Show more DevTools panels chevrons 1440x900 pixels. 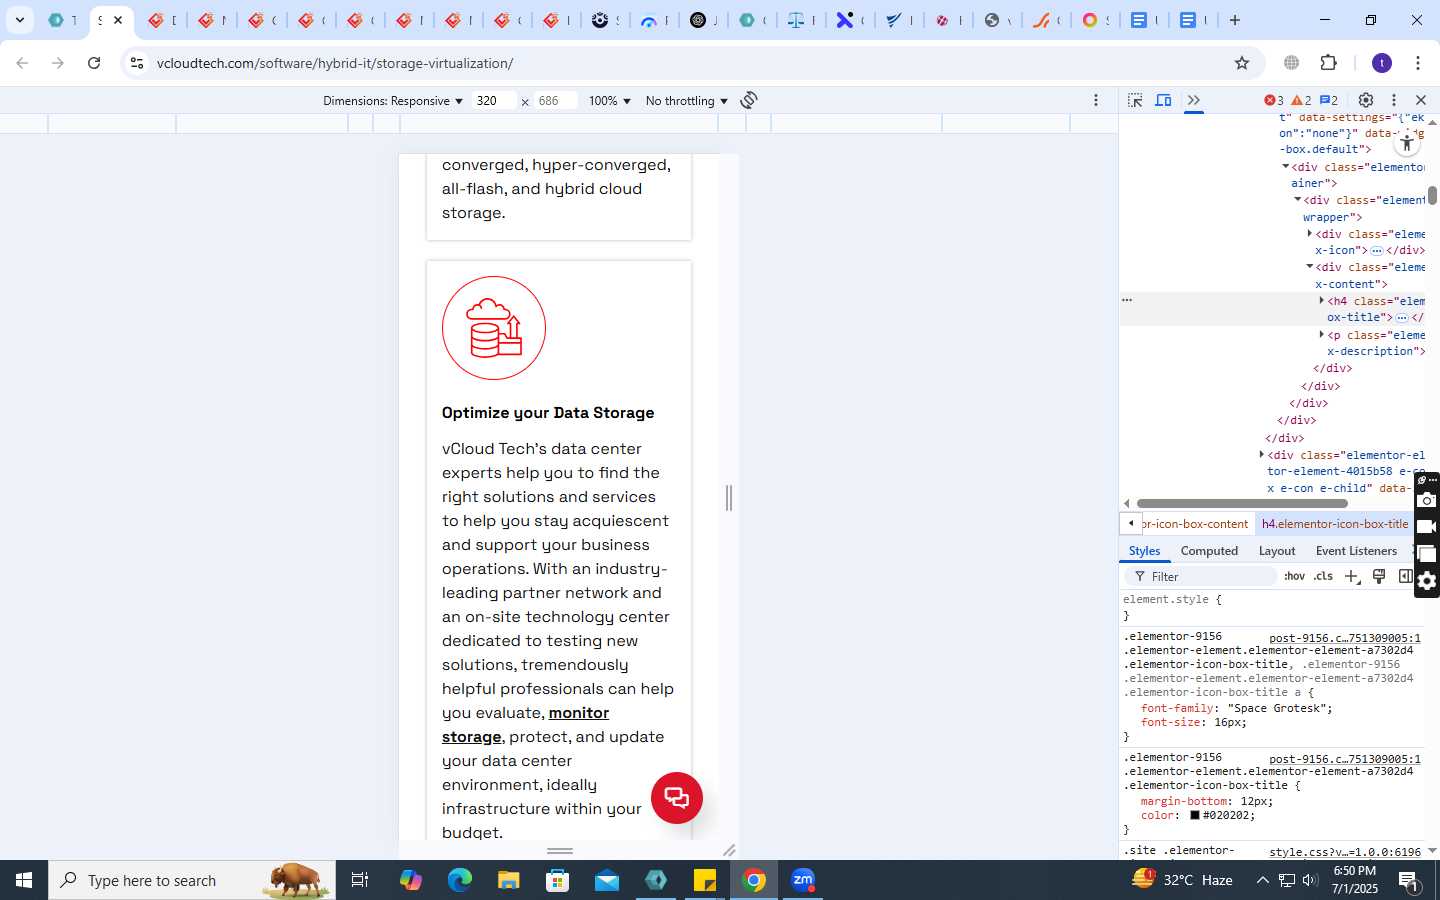1193,100
